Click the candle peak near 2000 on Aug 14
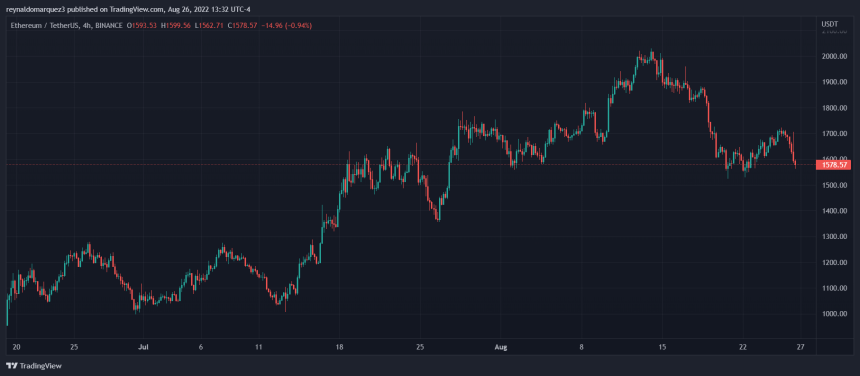This screenshot has width=860, height=376. pos(652,55)
